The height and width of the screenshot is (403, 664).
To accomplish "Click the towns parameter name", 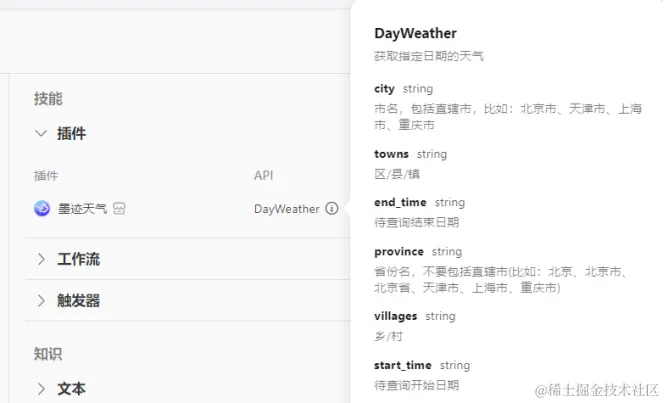I will point(391,154).
